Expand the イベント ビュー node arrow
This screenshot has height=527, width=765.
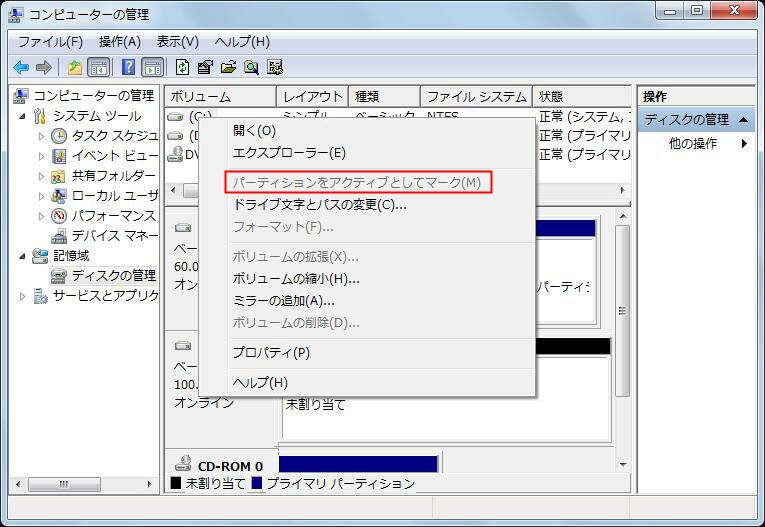pyautogui.click(x=41, y=156)
